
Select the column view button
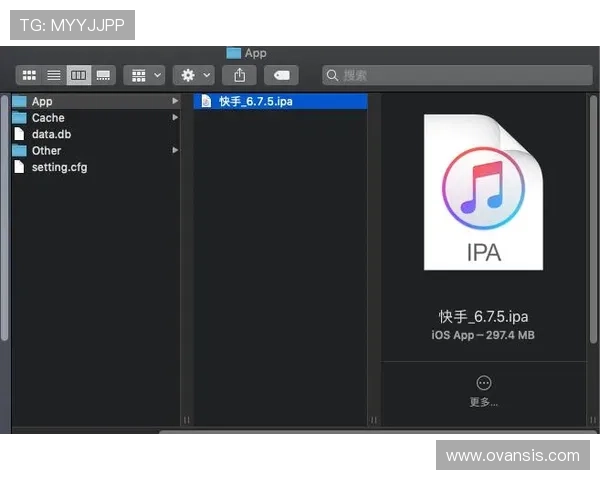pos(79,75)
